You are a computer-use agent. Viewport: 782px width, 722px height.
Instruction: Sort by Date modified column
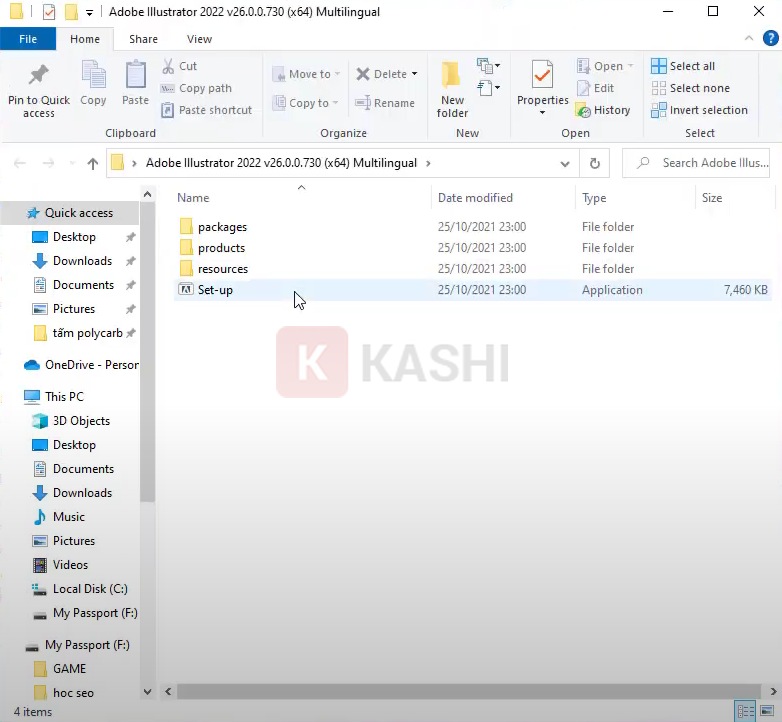pyautogui.click(x=475, y=198)
